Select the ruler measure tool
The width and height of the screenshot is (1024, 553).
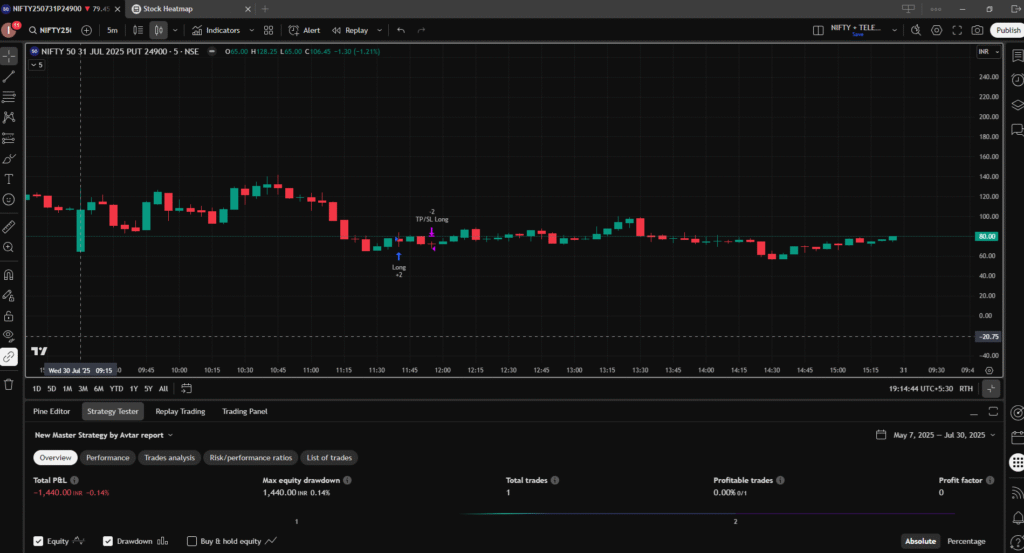pyautogui.click(x=9, y=227)
